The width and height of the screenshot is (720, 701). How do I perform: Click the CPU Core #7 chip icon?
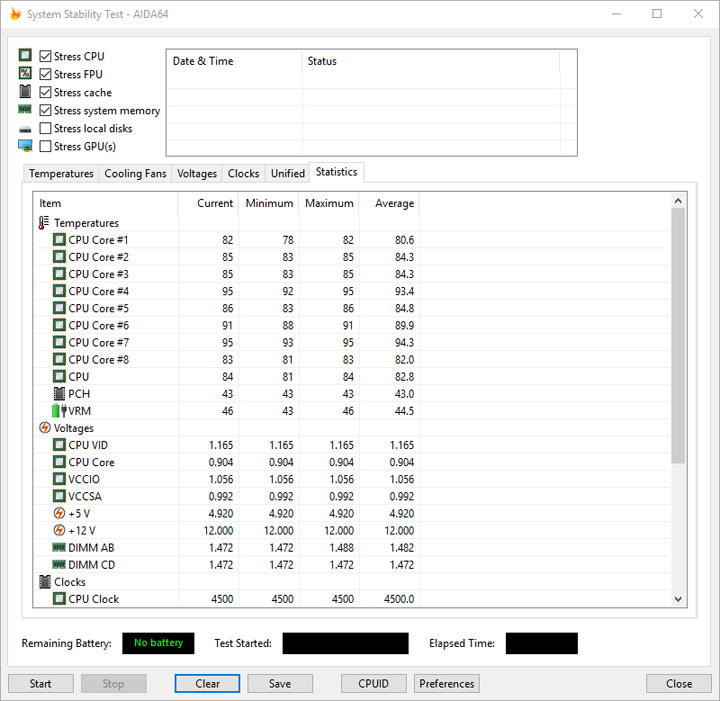59,342
